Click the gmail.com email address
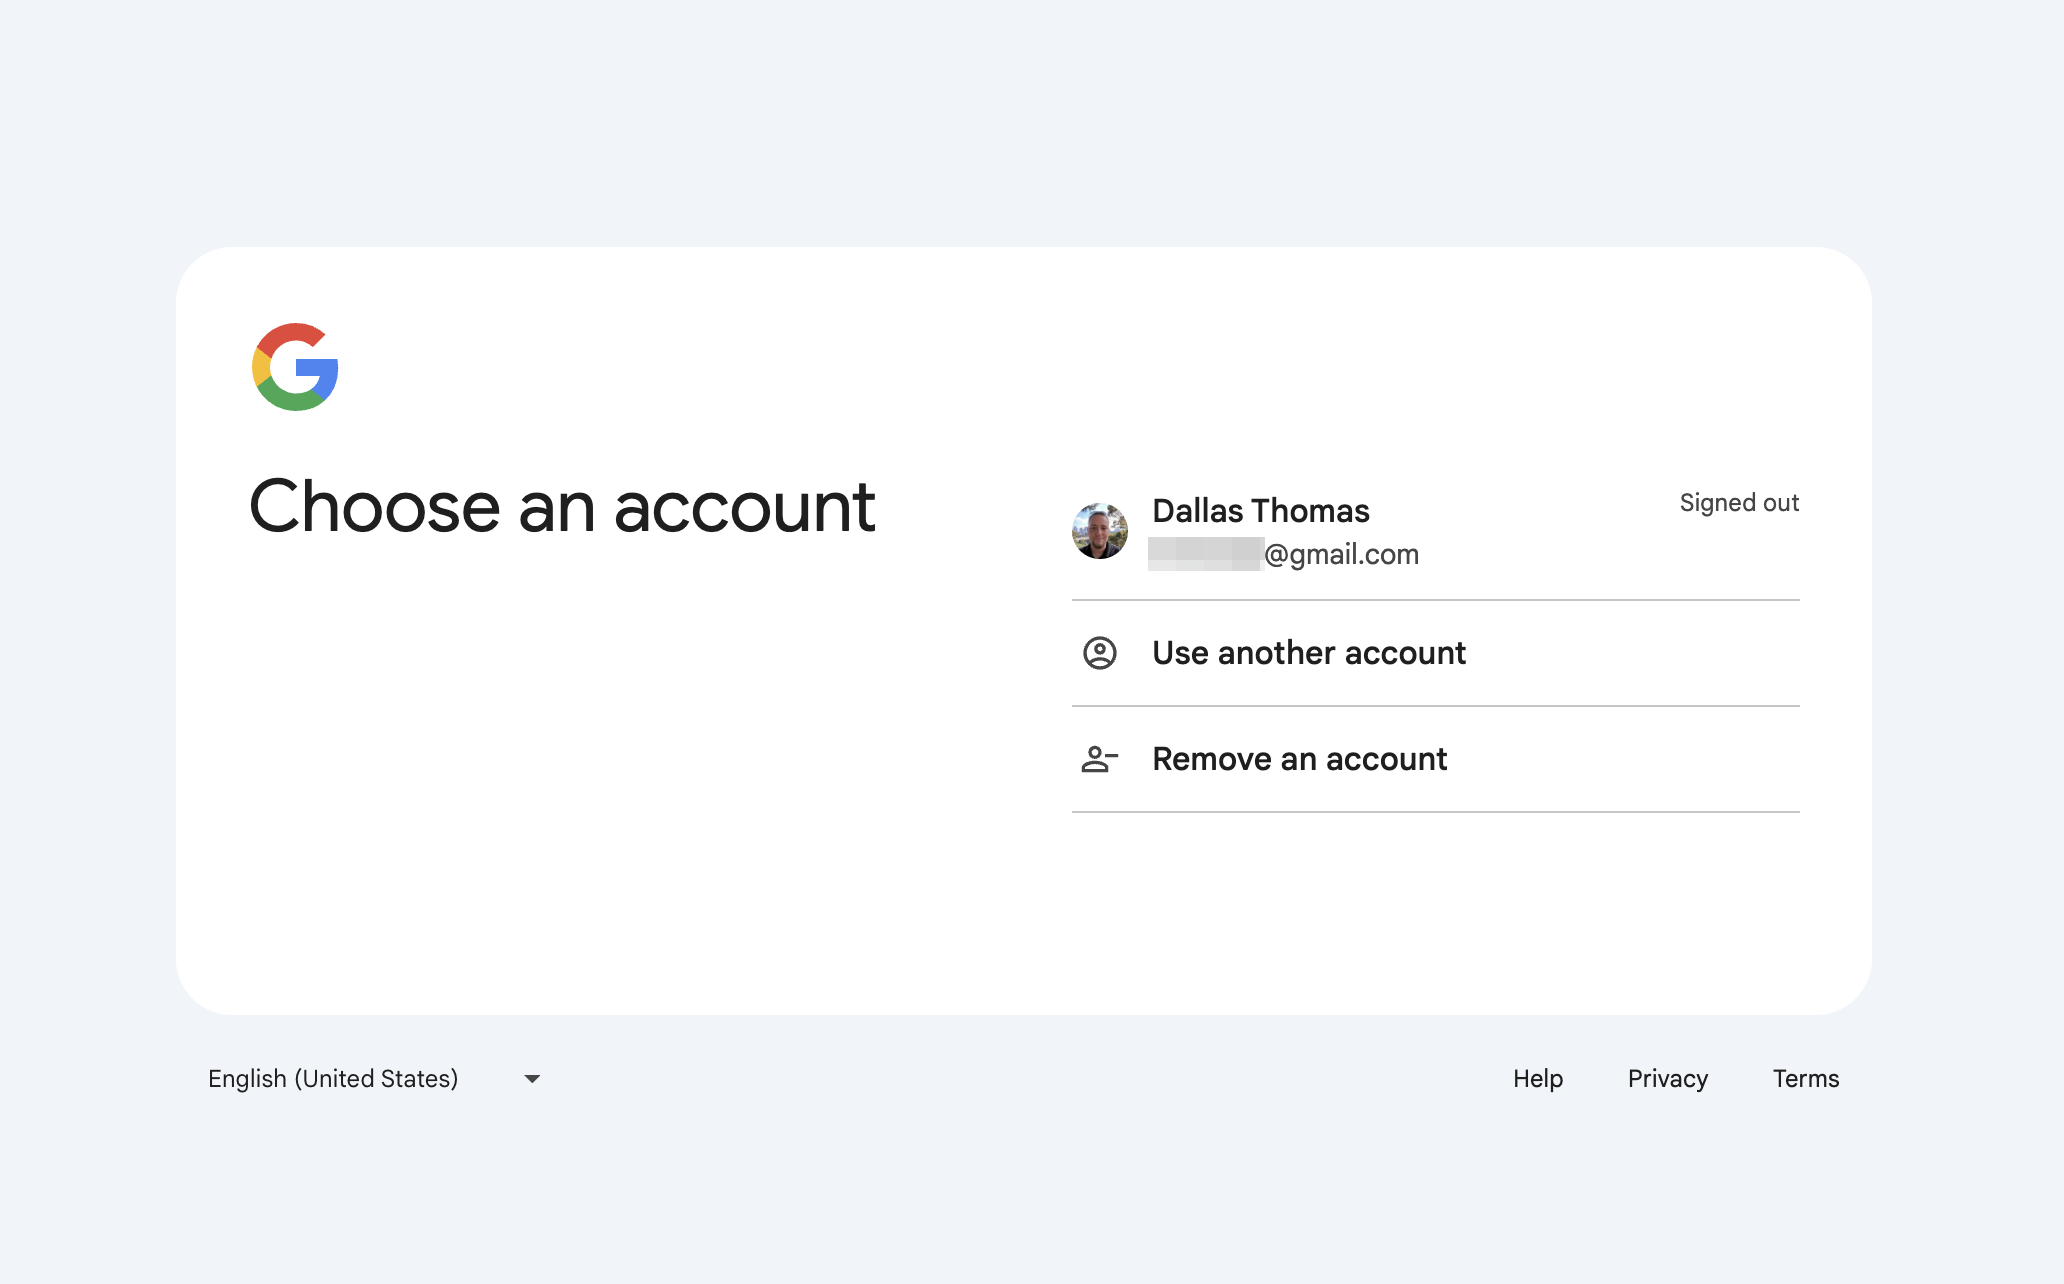 [1340, 554]
